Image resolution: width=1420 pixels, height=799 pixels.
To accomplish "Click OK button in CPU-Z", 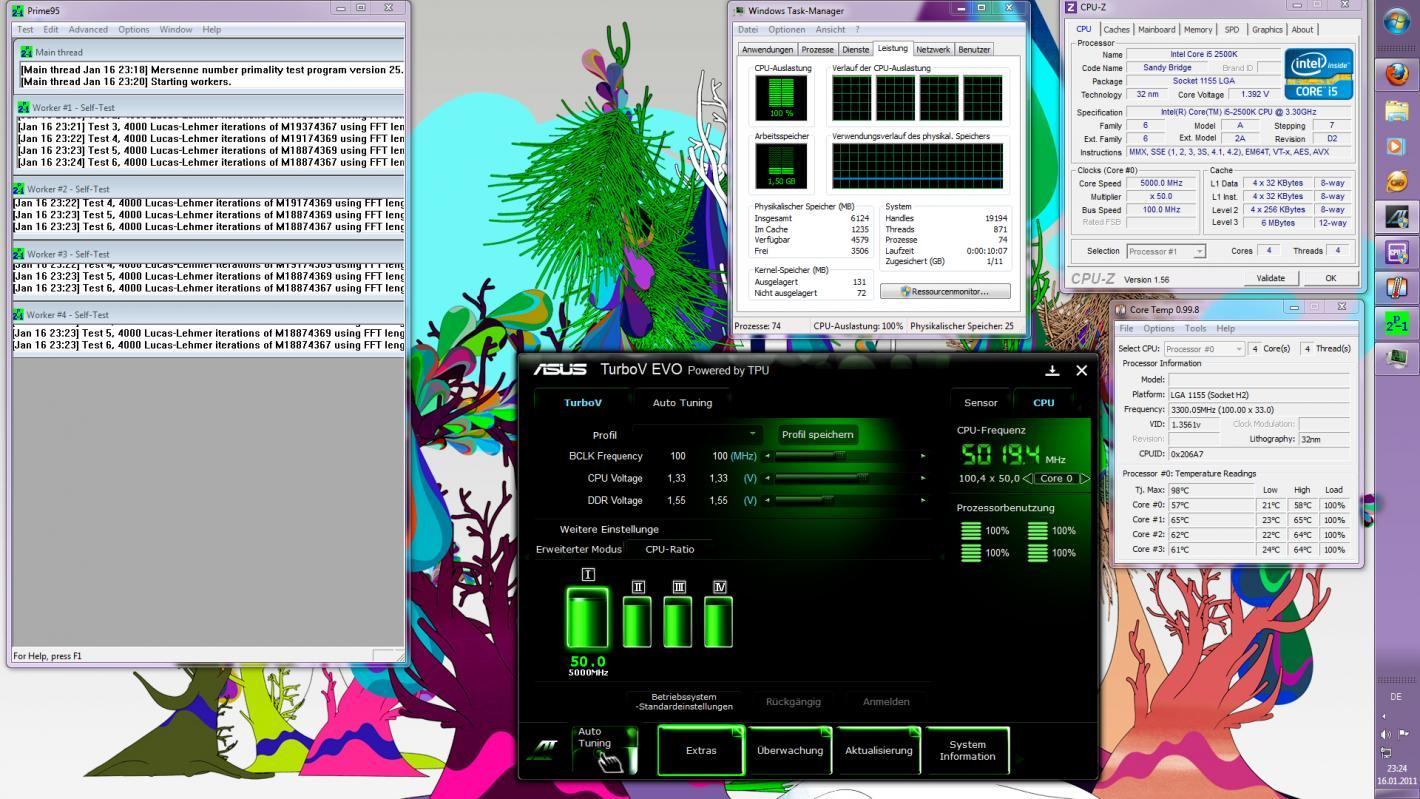I will (1330, 278).
